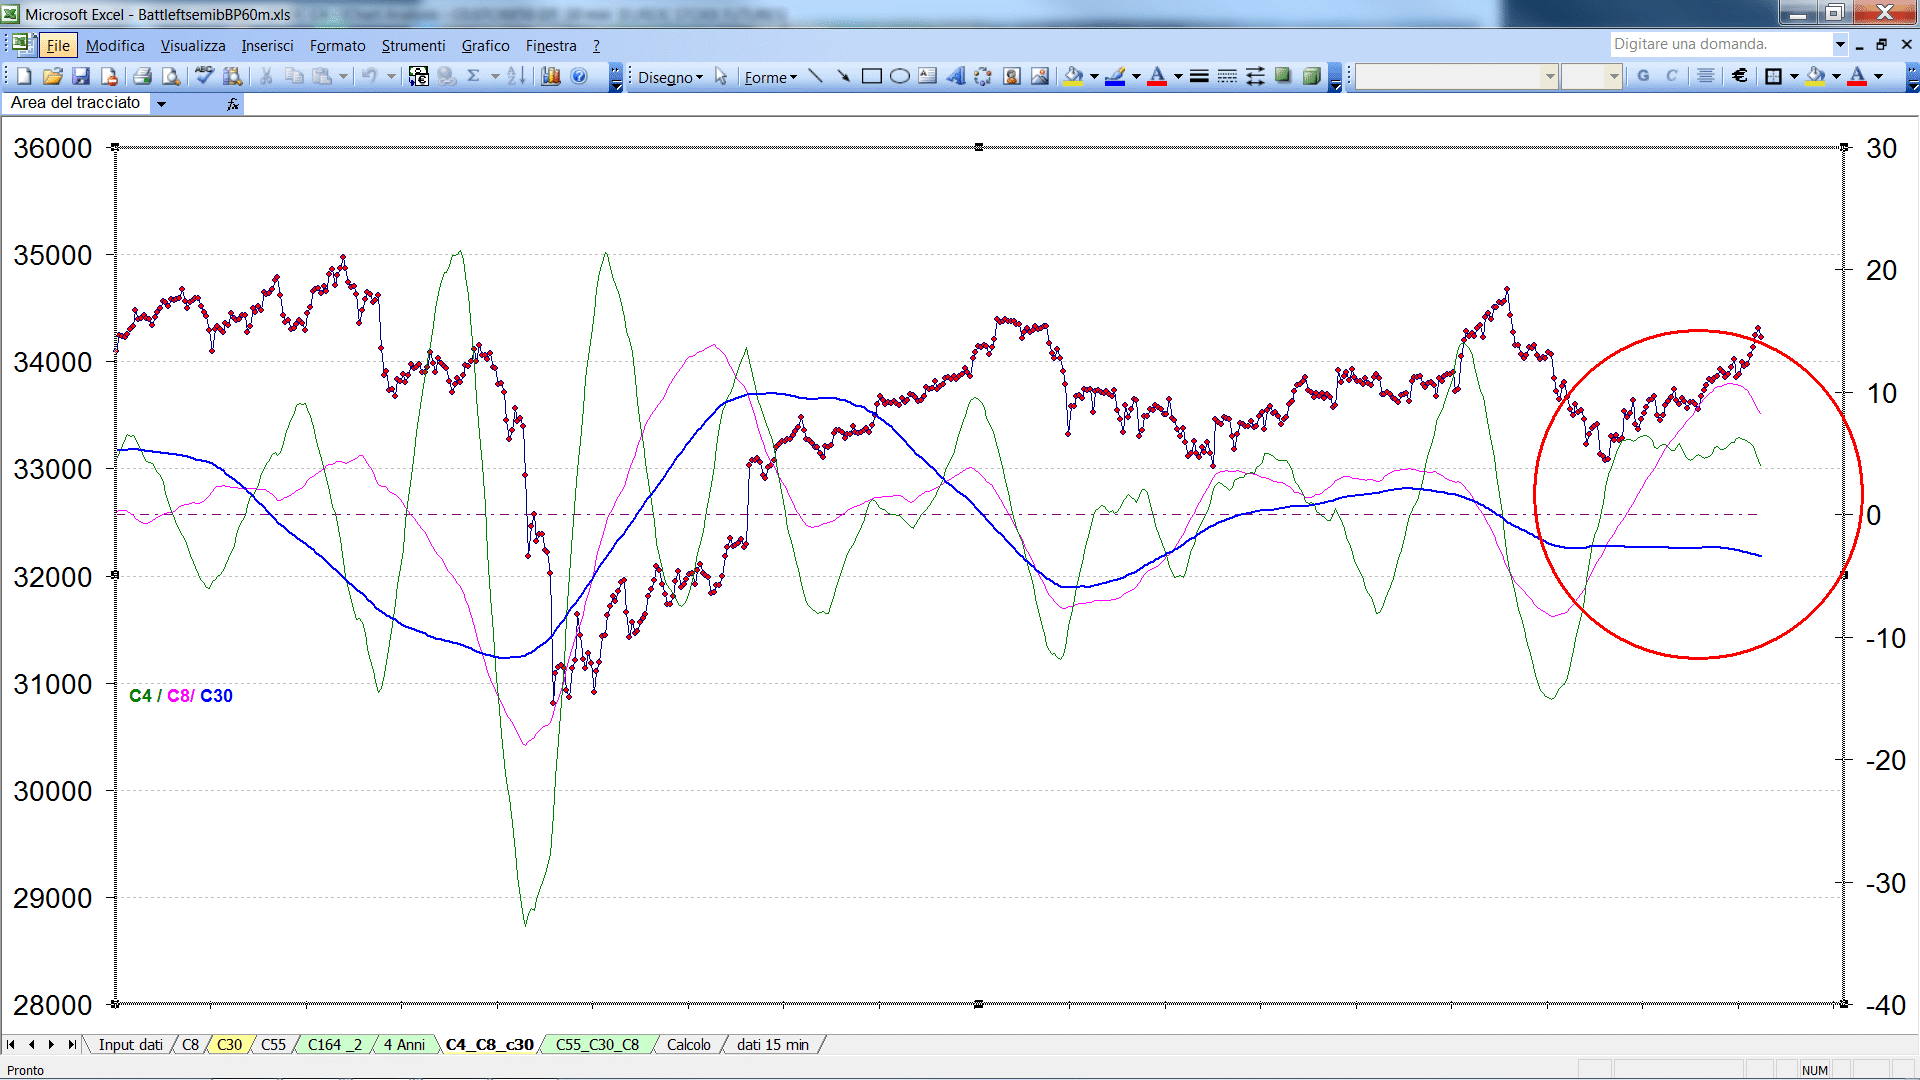
Task: Click the C4 / C8 / C30 chart legend label
Action: pos(181,696)
